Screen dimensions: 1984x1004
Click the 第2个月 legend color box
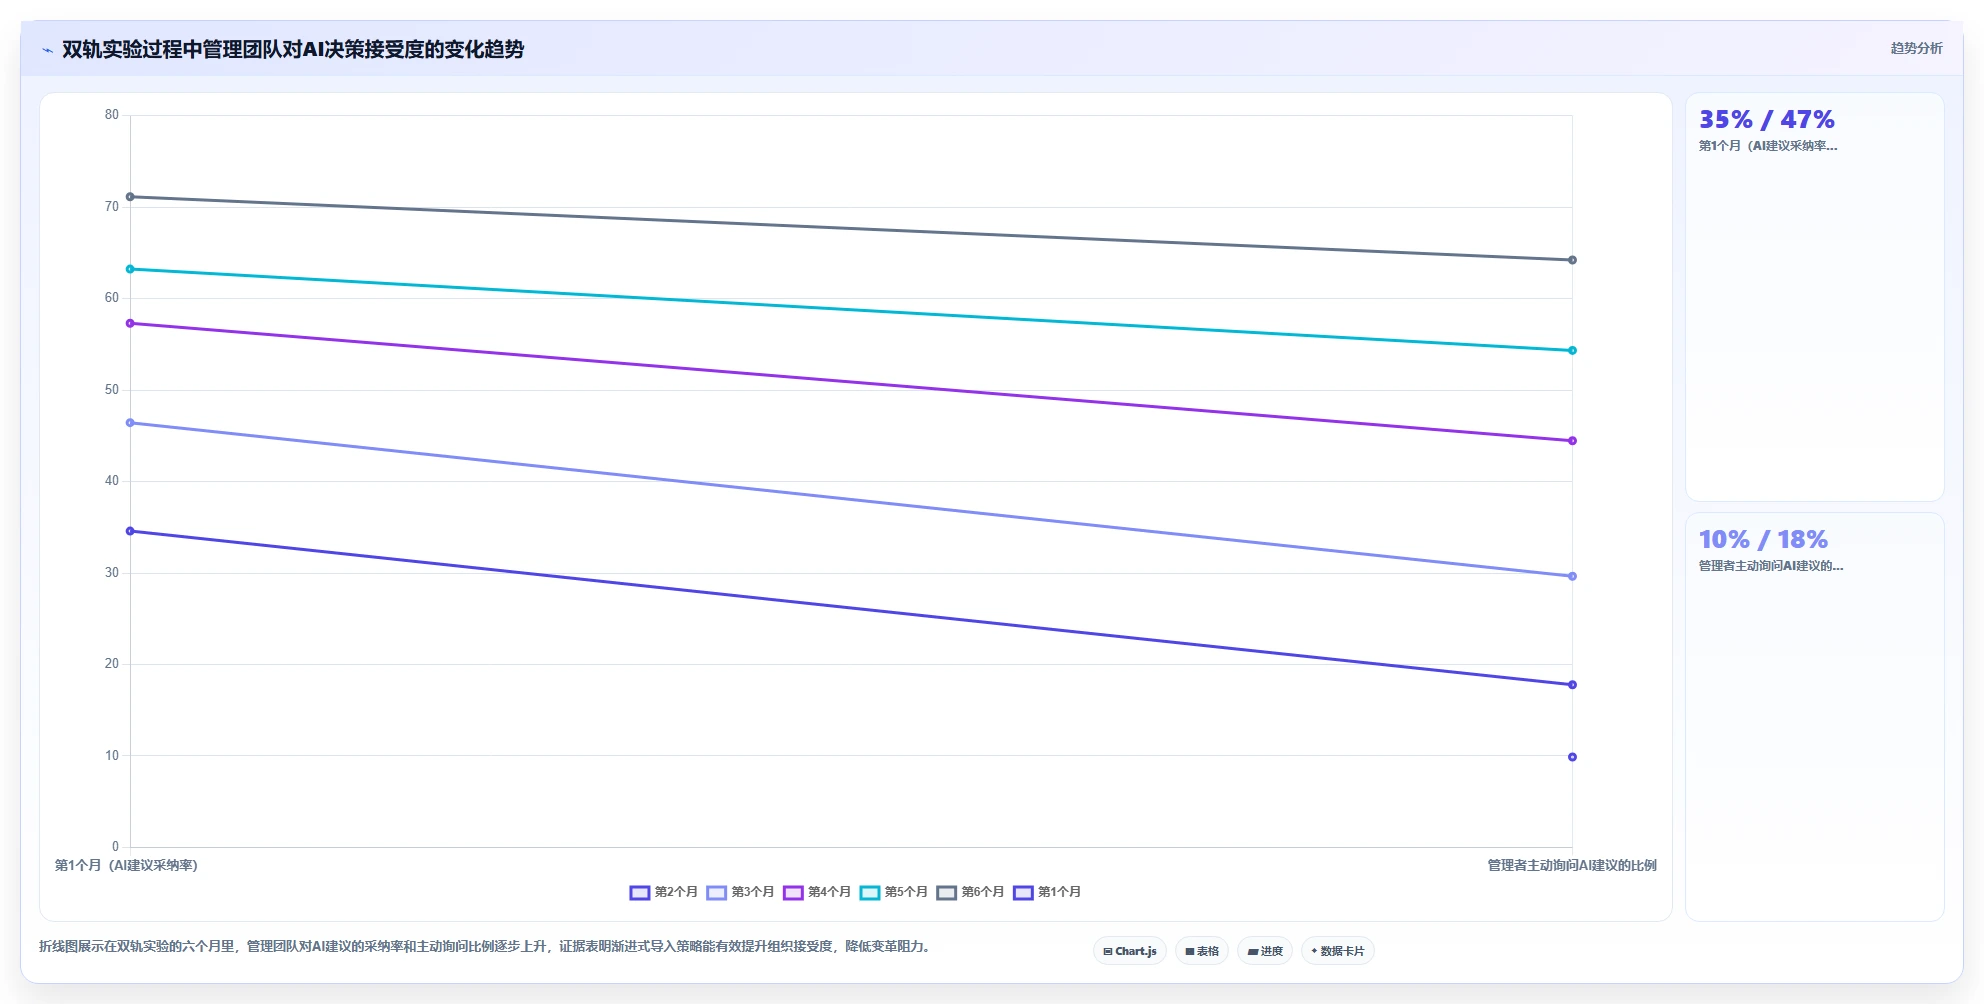640,893
